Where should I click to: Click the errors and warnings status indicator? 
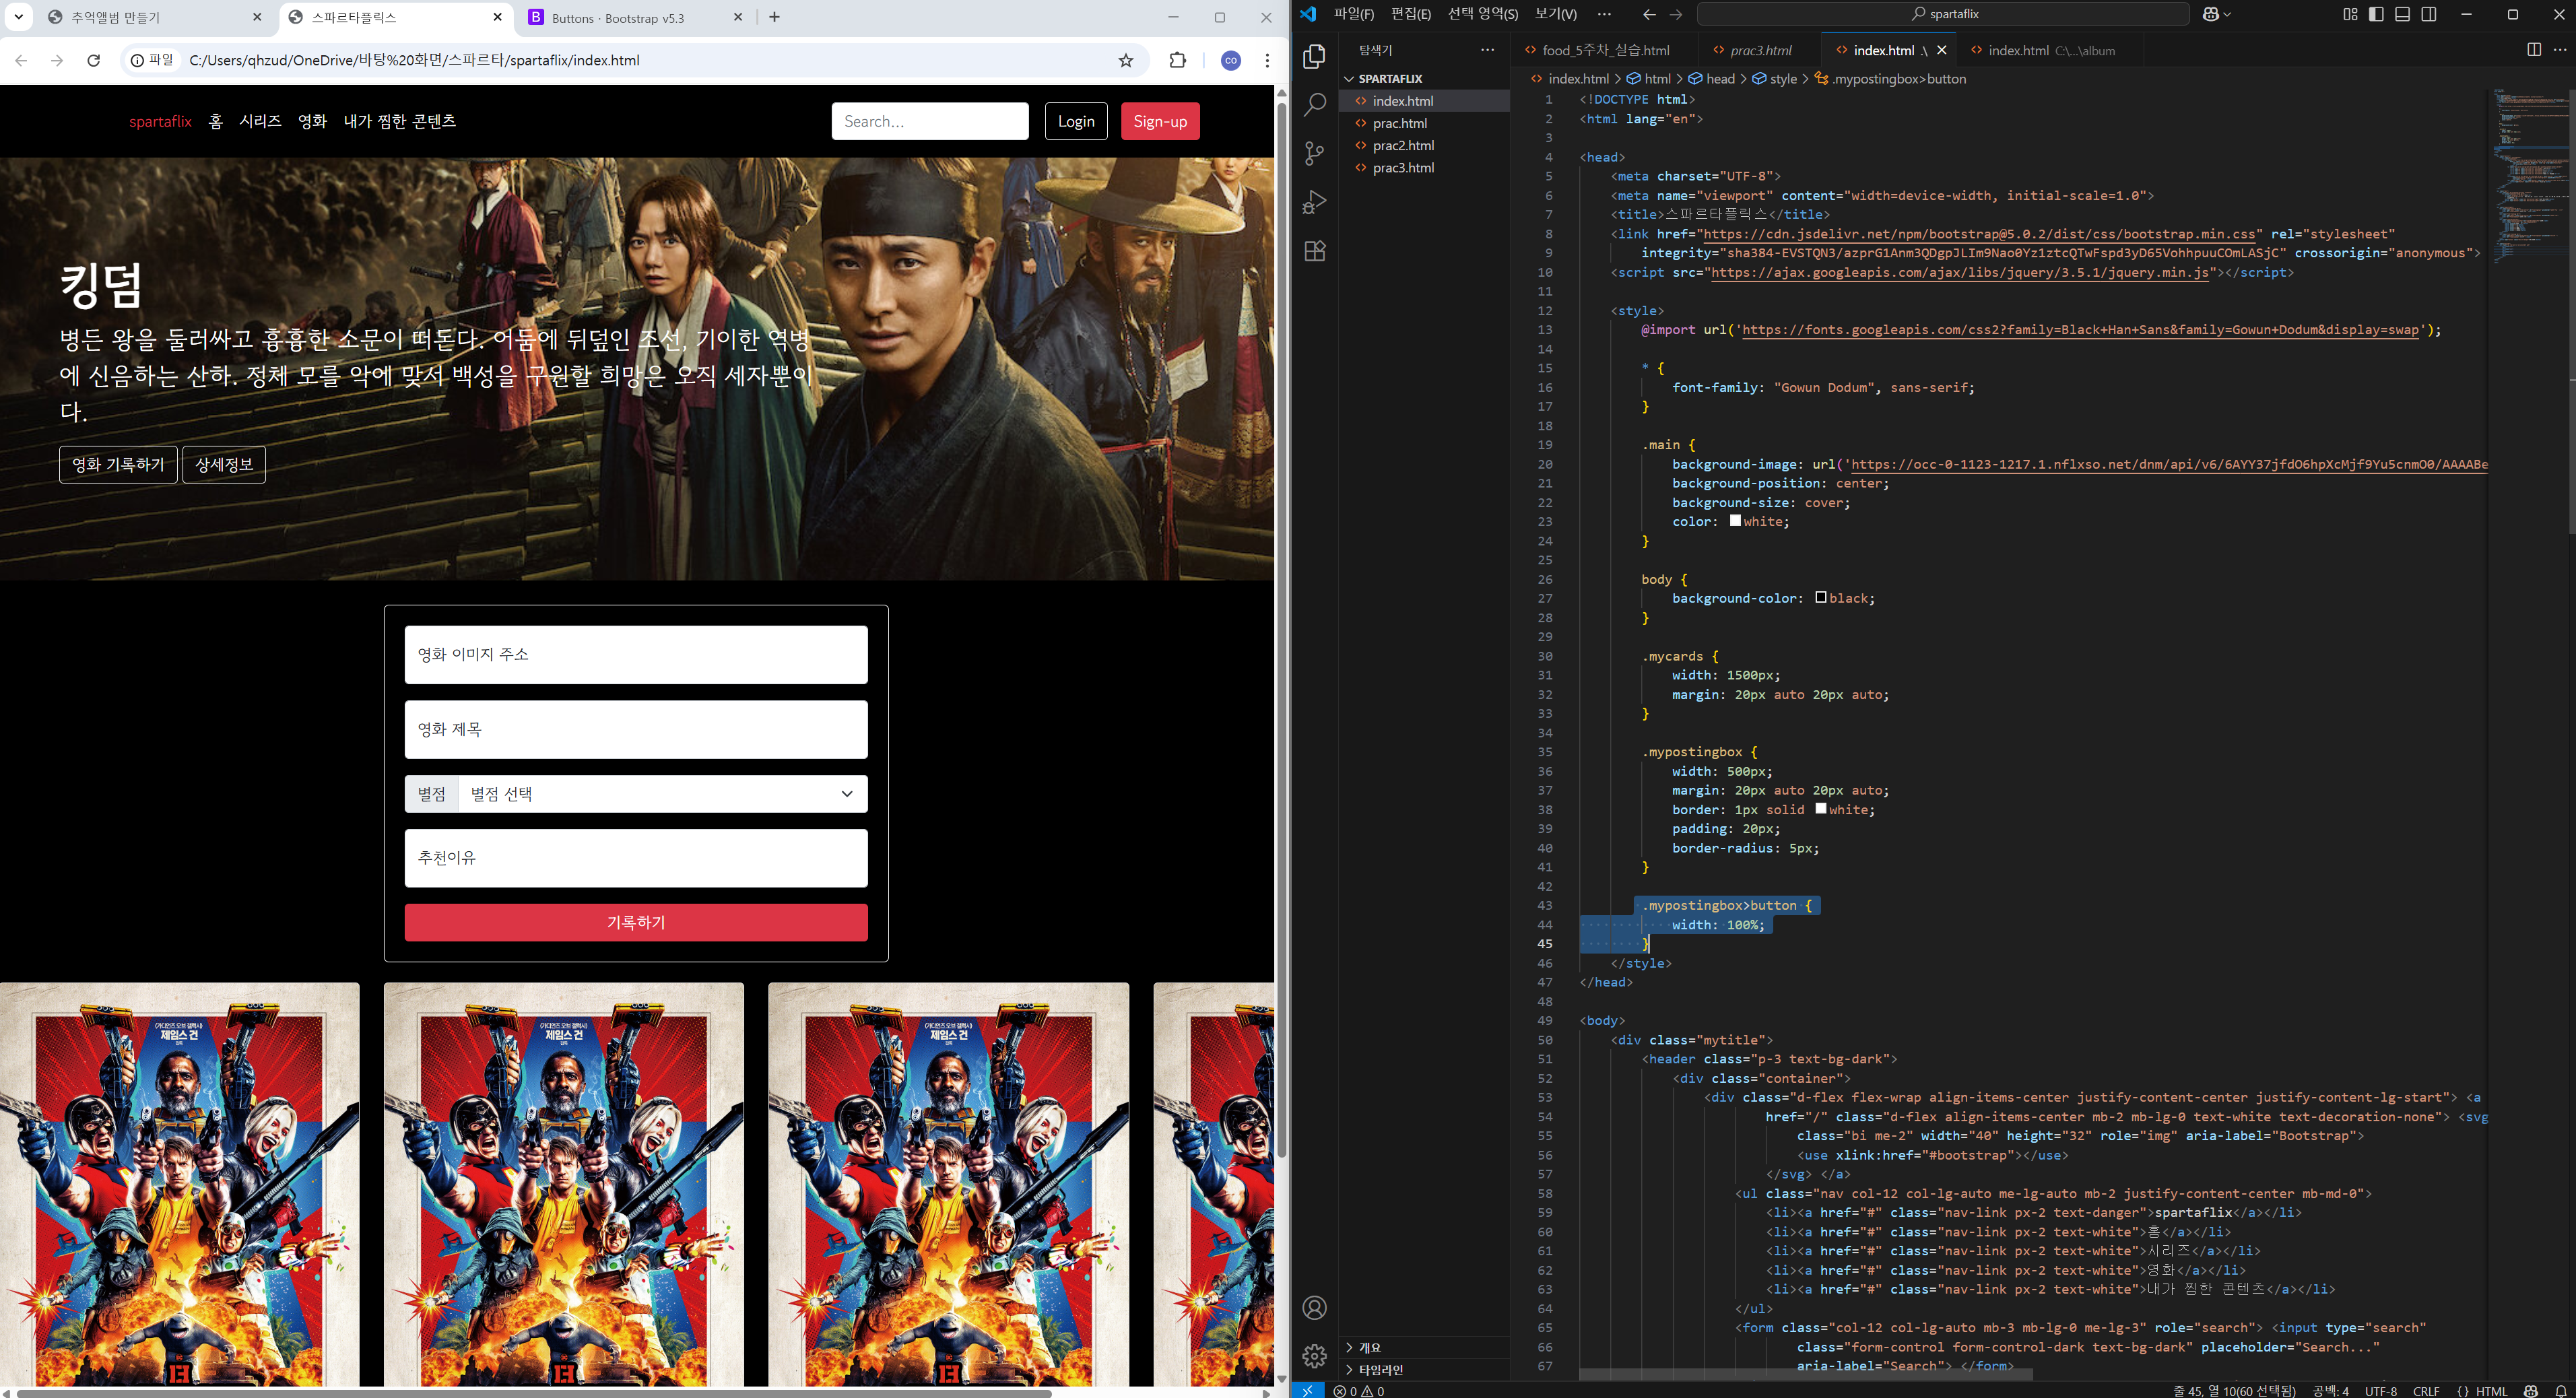coord(1359,1391)
